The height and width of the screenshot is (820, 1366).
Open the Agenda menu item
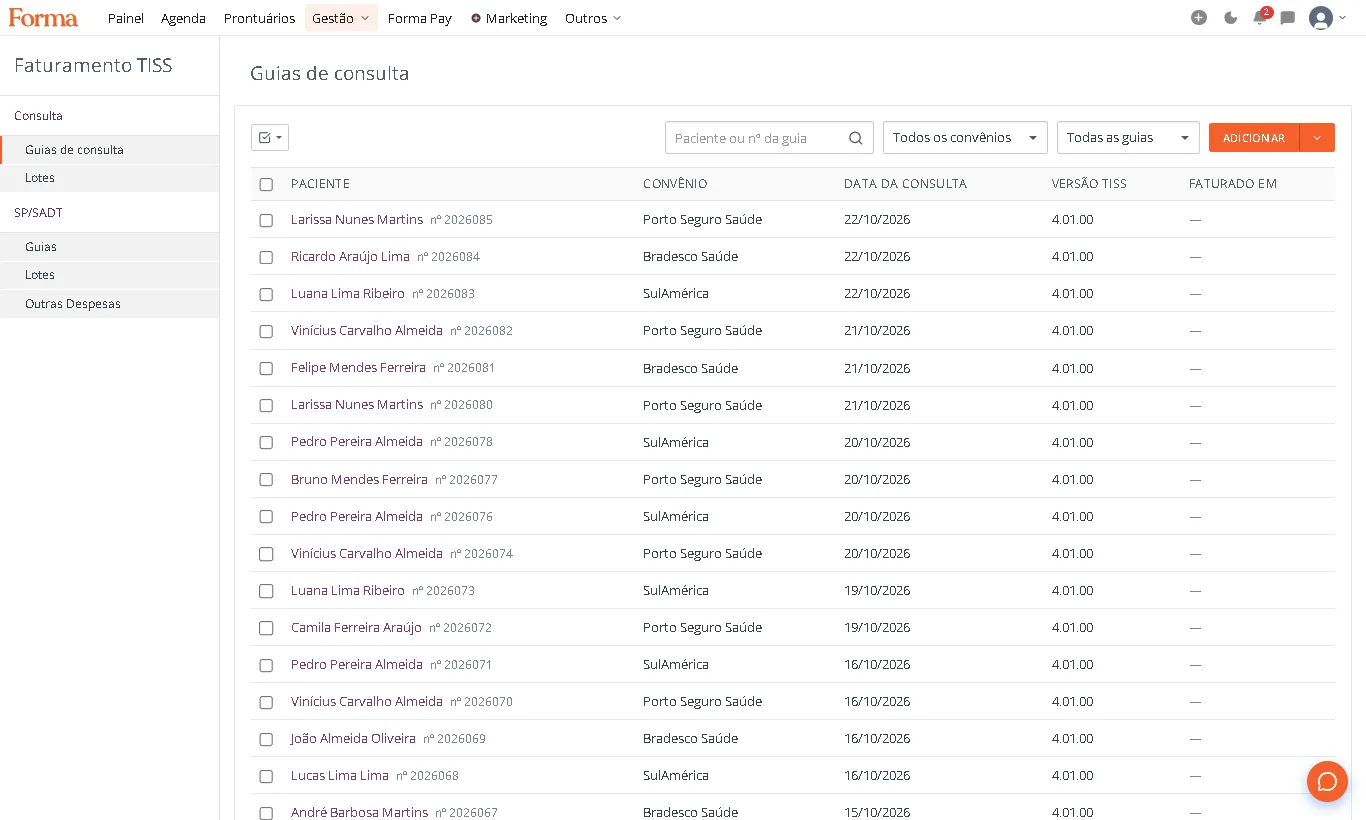click(x=183, y=18)
